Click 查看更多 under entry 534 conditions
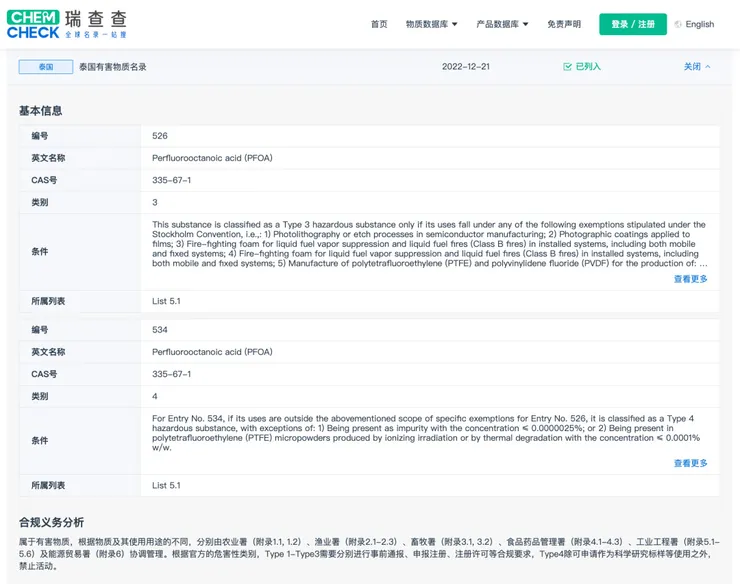 point(690,463)
